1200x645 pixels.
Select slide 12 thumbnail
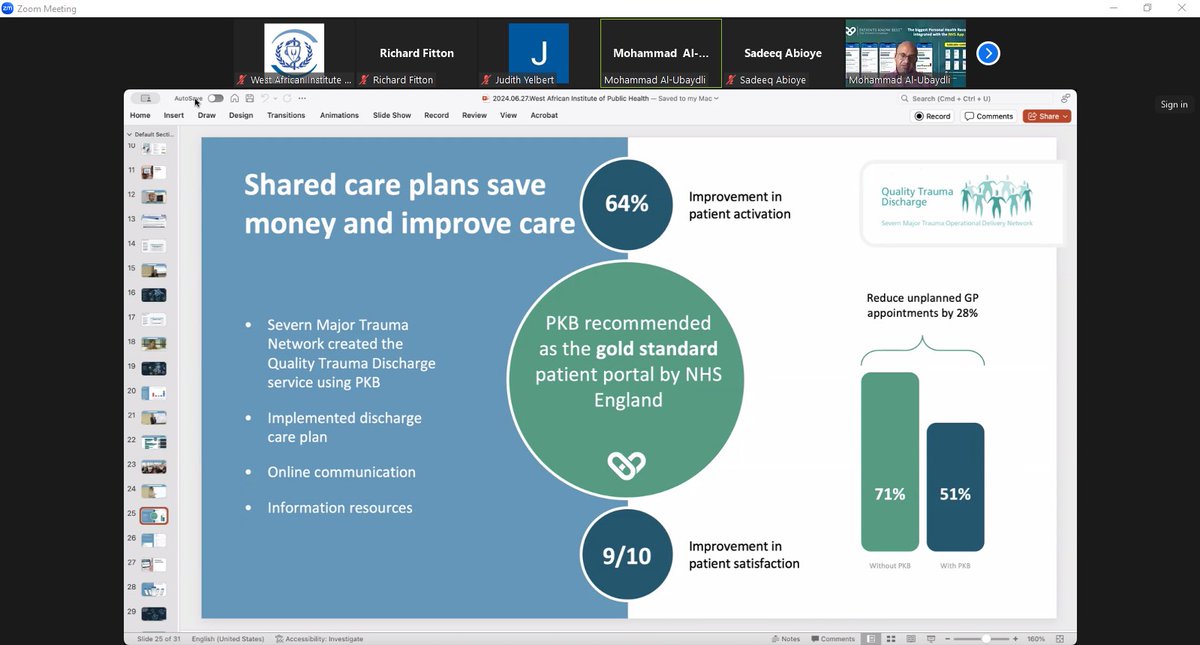click(x=154, y=196)
